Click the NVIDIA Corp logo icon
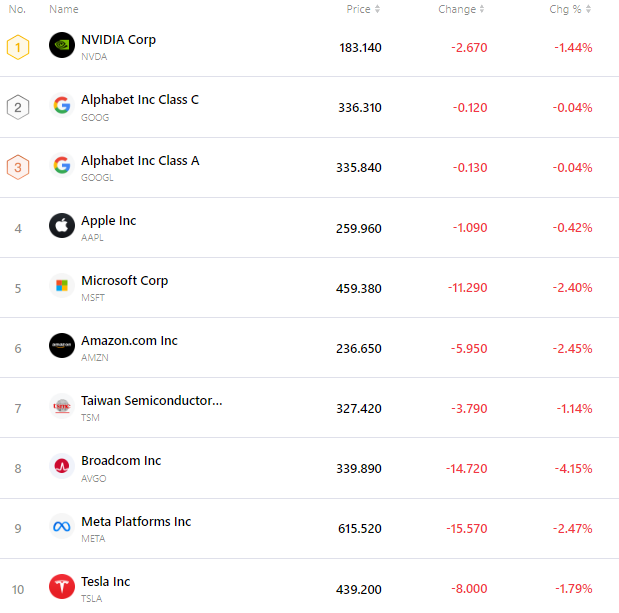This screenshot has width=619, height=613. coord(62,46)
